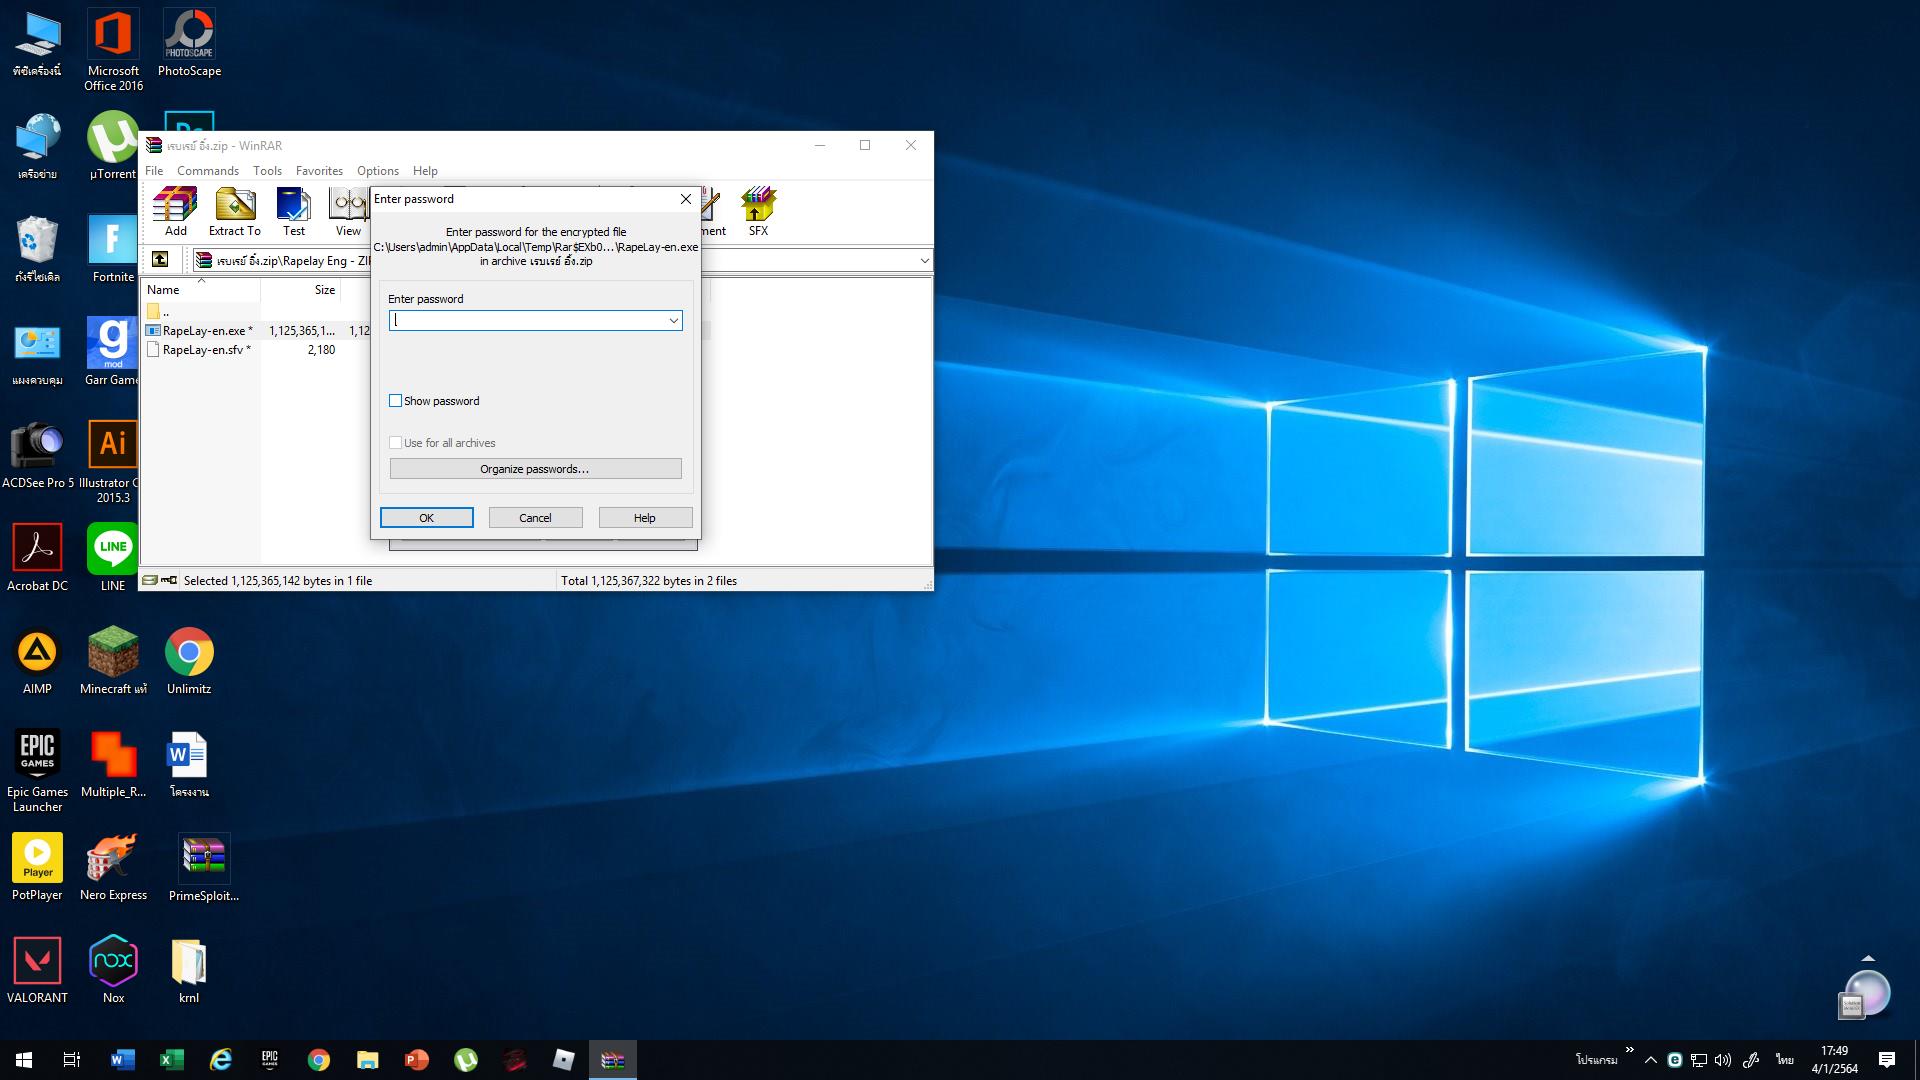Select the Nox desktop icon
Screen dimensions: 1920x1080
click(113, 970)
